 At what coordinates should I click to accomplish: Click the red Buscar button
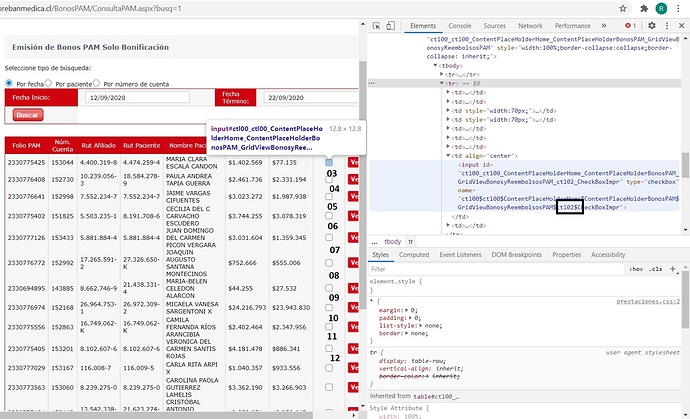[28, 115]
